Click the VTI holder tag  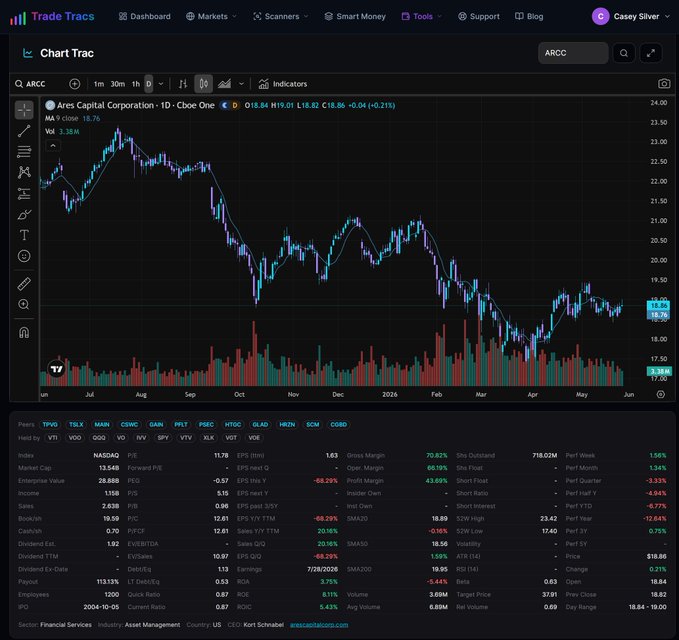click(x=52, y=438)
